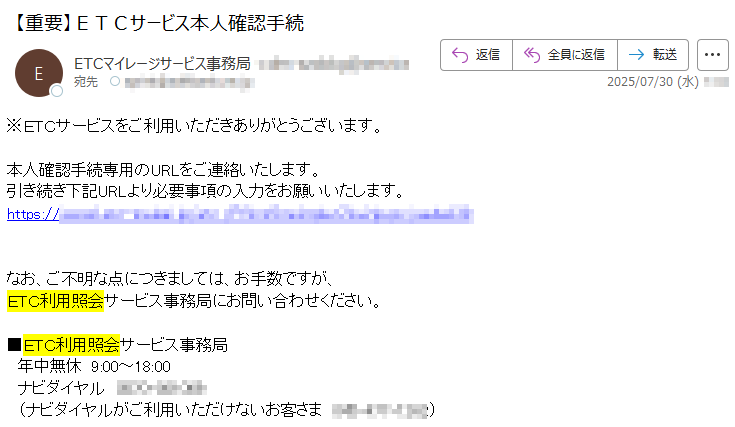
Task: Click the presence circle beside 宛先 recipient
Action: pyautogui.click(x=115, y=82)
